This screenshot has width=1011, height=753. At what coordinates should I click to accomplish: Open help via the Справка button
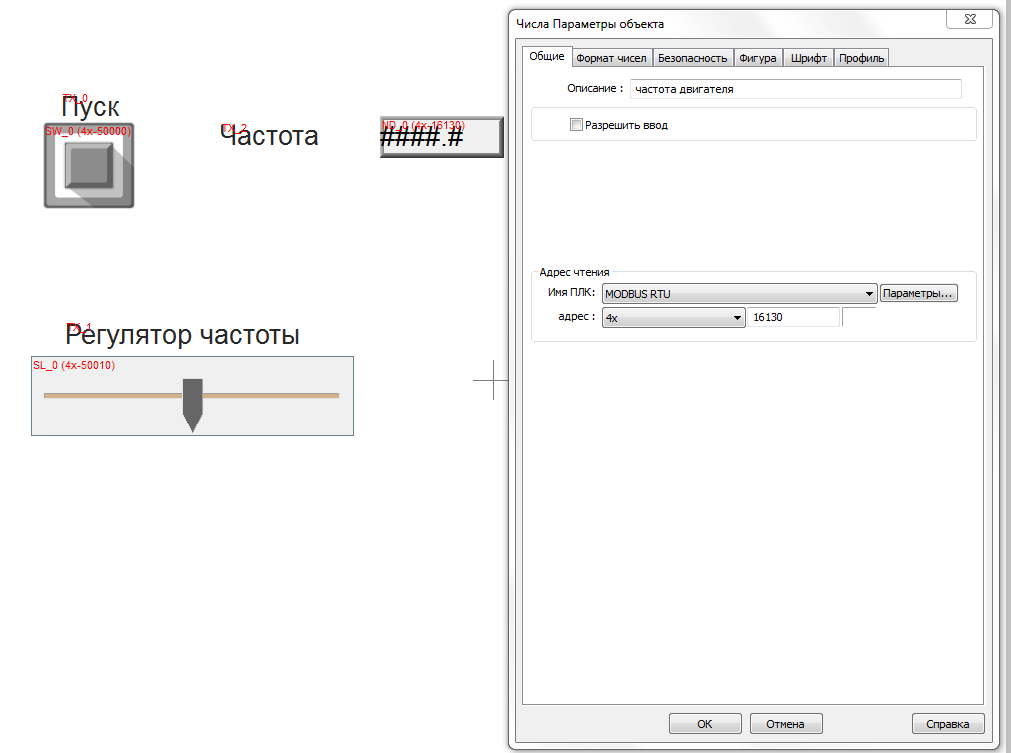click(x=948, y=724)
